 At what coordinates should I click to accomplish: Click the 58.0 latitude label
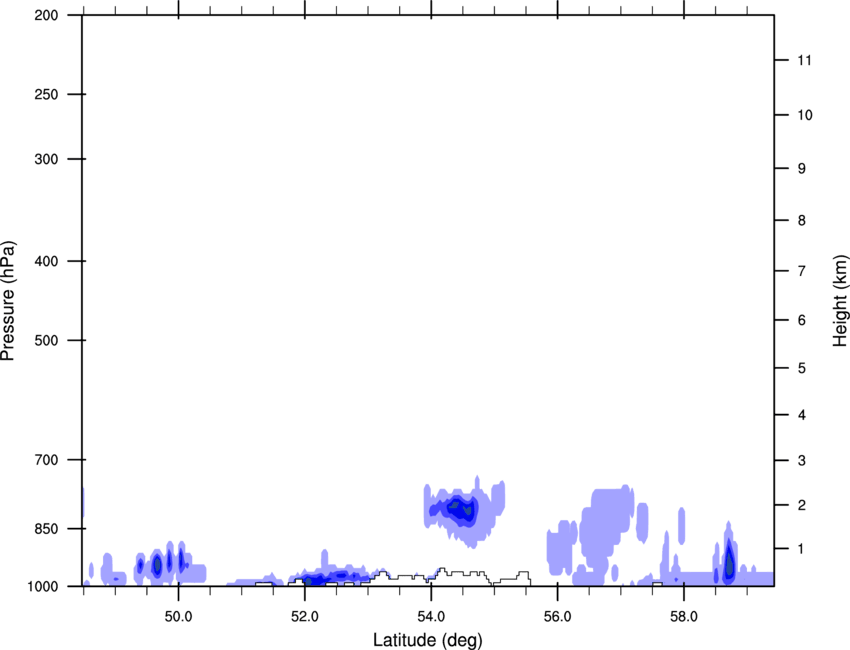click(x=684, y=617)
